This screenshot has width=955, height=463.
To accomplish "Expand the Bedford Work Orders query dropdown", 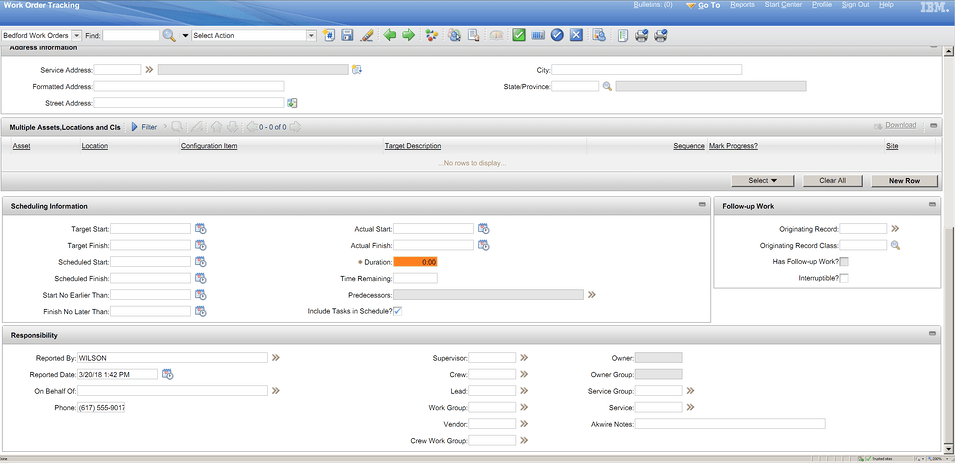I will pyautogui.click(x=77, y=35).
